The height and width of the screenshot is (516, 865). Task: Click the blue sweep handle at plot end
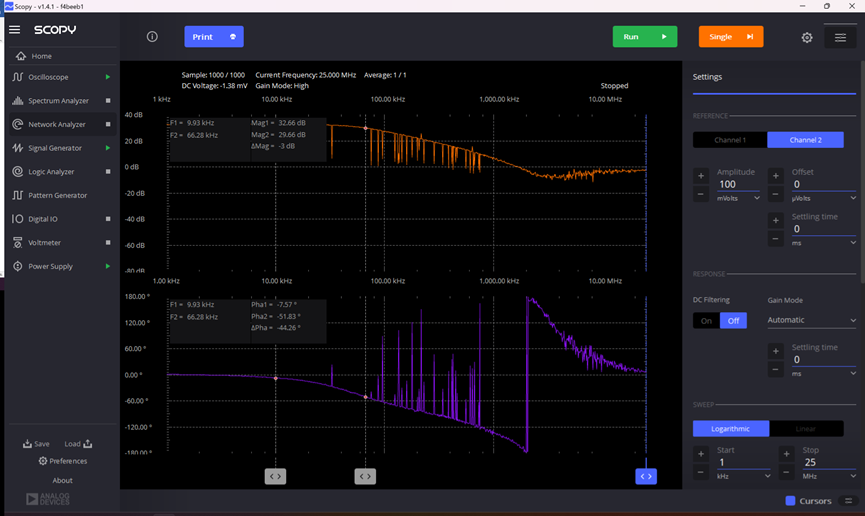pyautogui.click(x=646, y=476)
